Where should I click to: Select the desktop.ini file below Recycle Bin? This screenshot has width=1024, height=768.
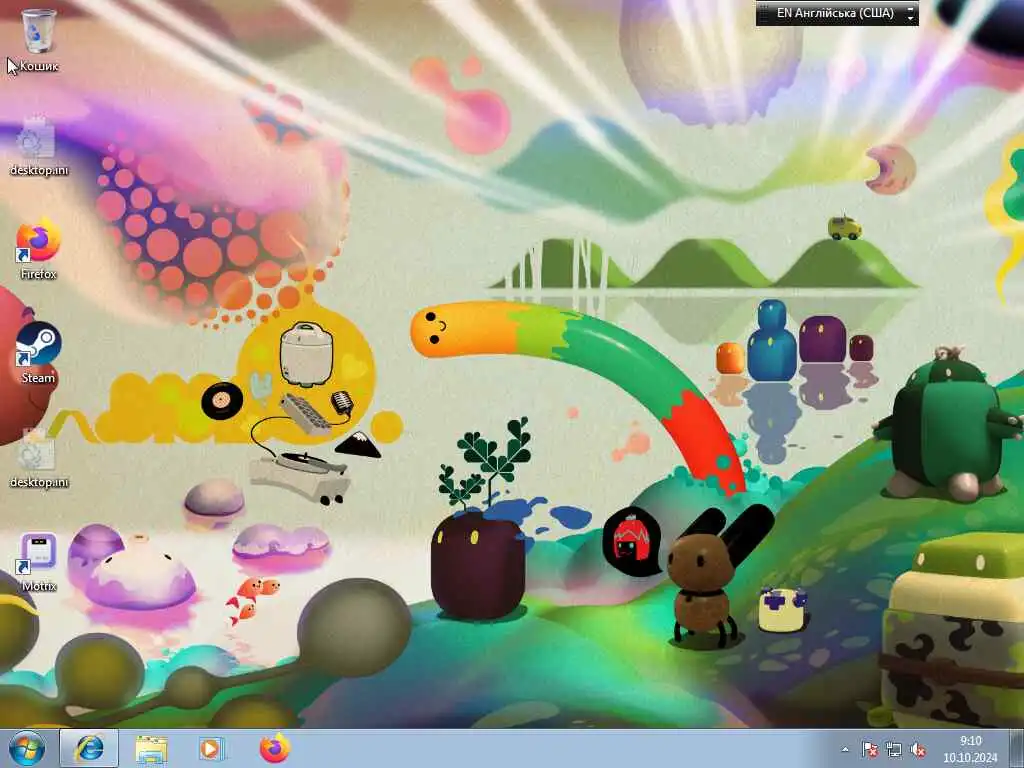pos(39,146)
